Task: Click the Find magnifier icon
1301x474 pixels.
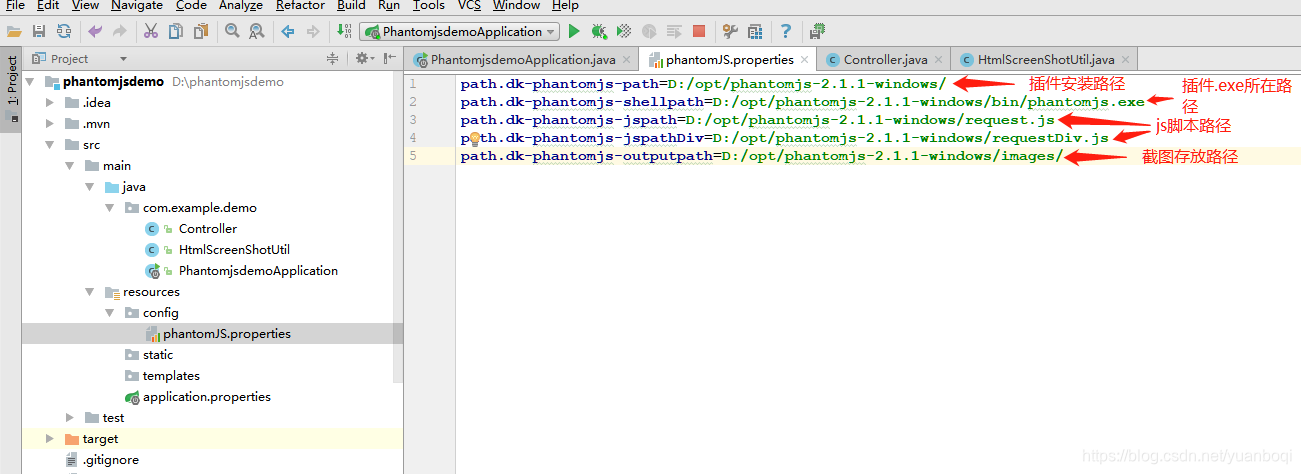Action: click(x=232, y=32)
